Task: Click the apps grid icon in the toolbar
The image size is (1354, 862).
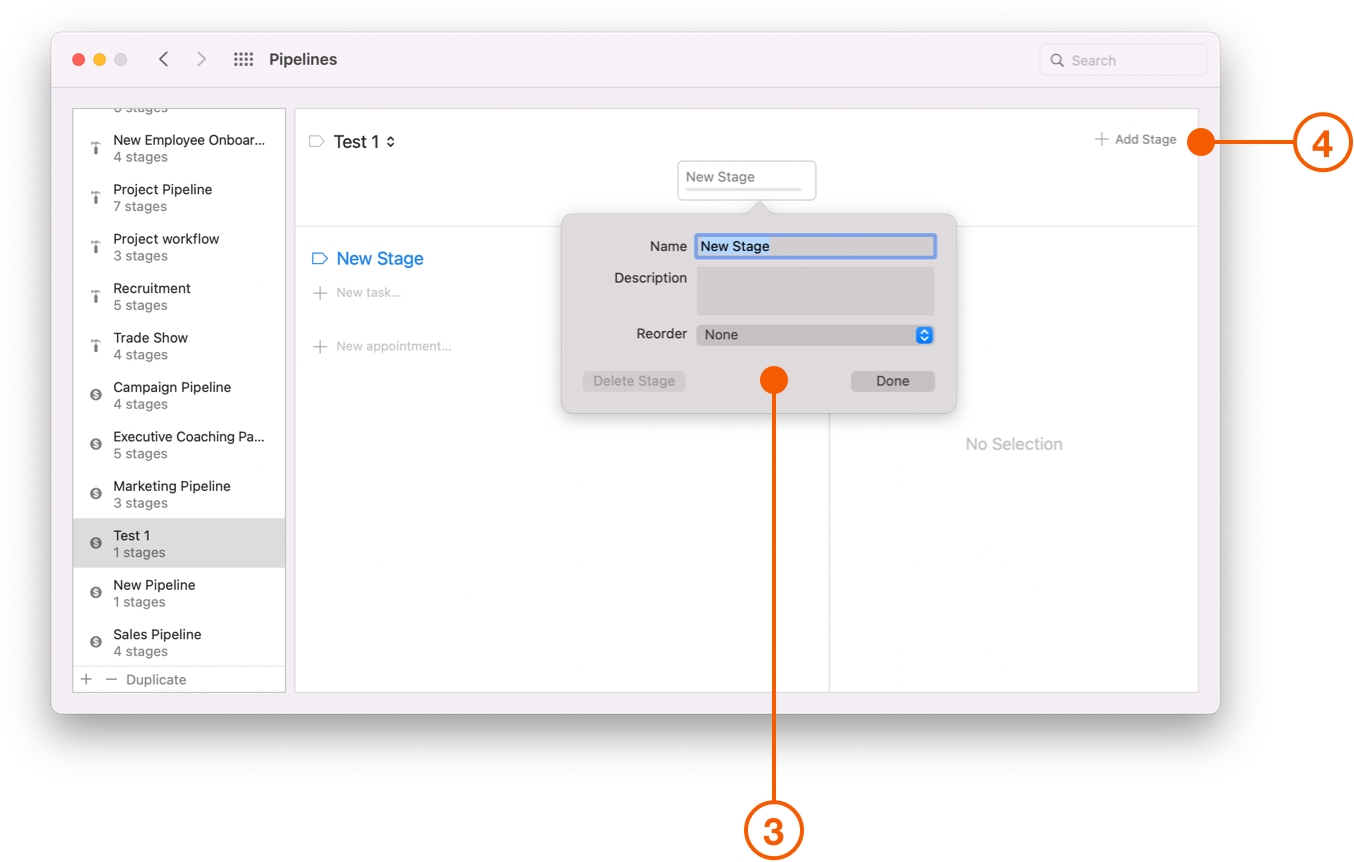Action: (243, 59)
